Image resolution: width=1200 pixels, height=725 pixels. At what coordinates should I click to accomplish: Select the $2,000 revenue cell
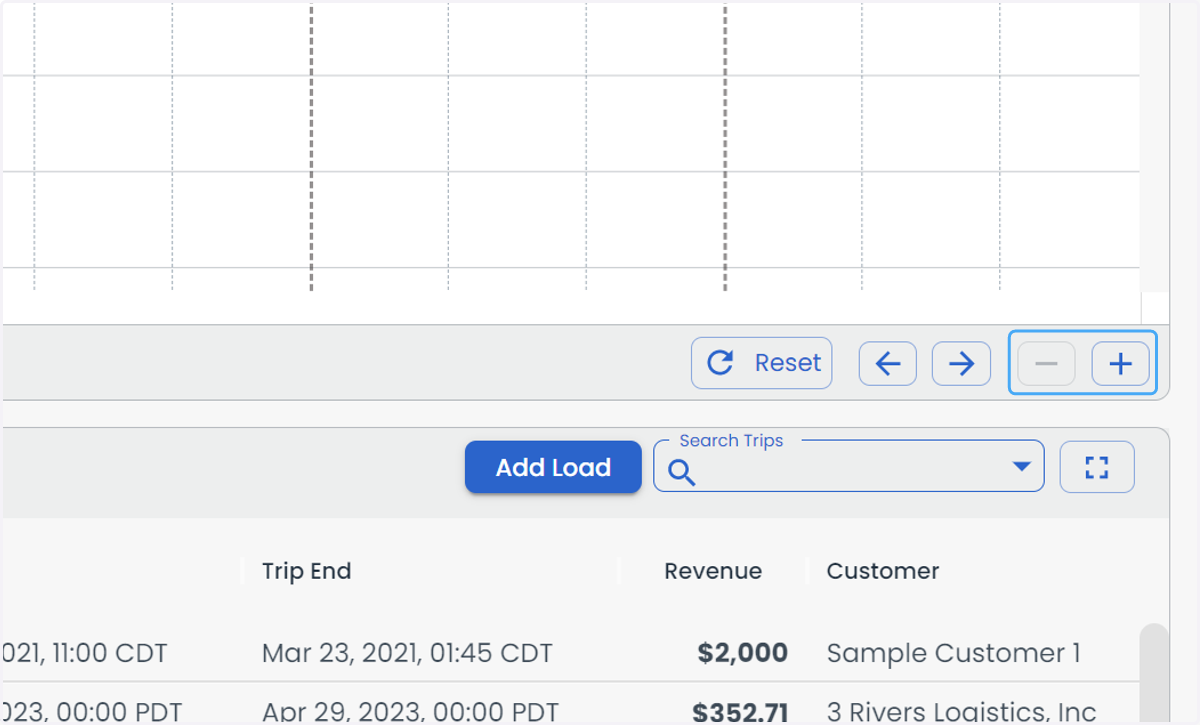tap(743, 653)
